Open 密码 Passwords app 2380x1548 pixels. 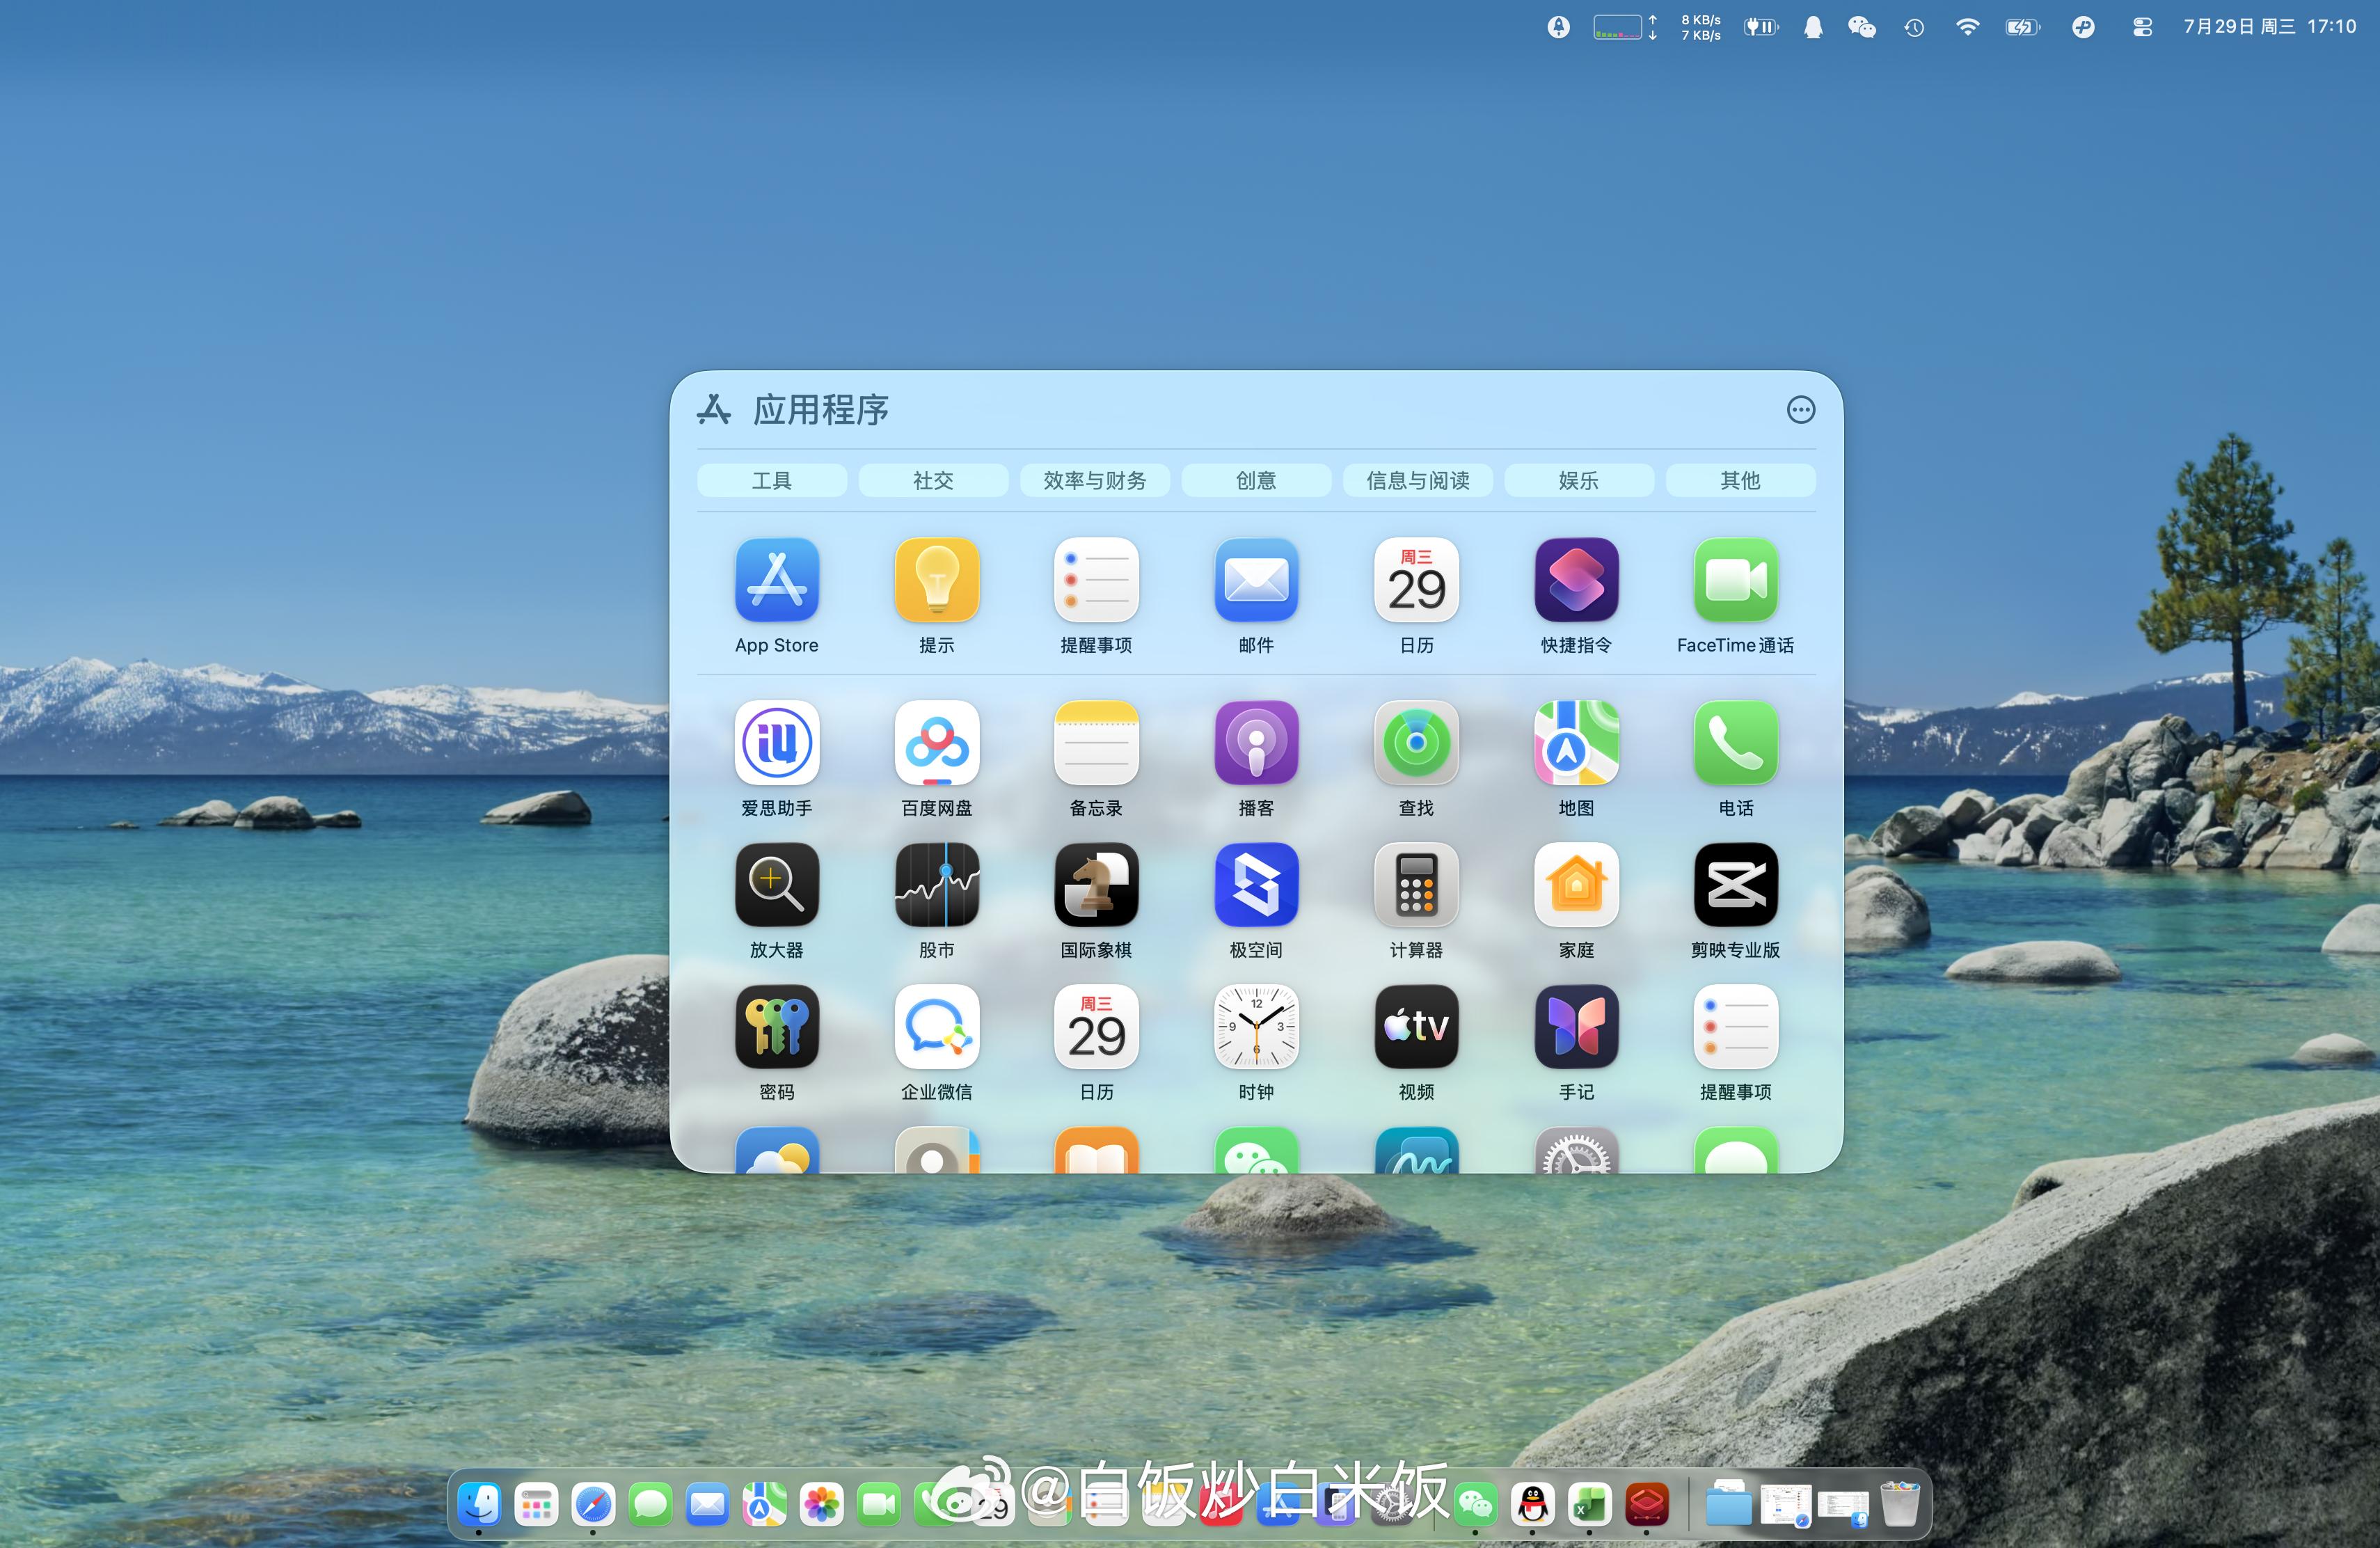[776, 1027]
